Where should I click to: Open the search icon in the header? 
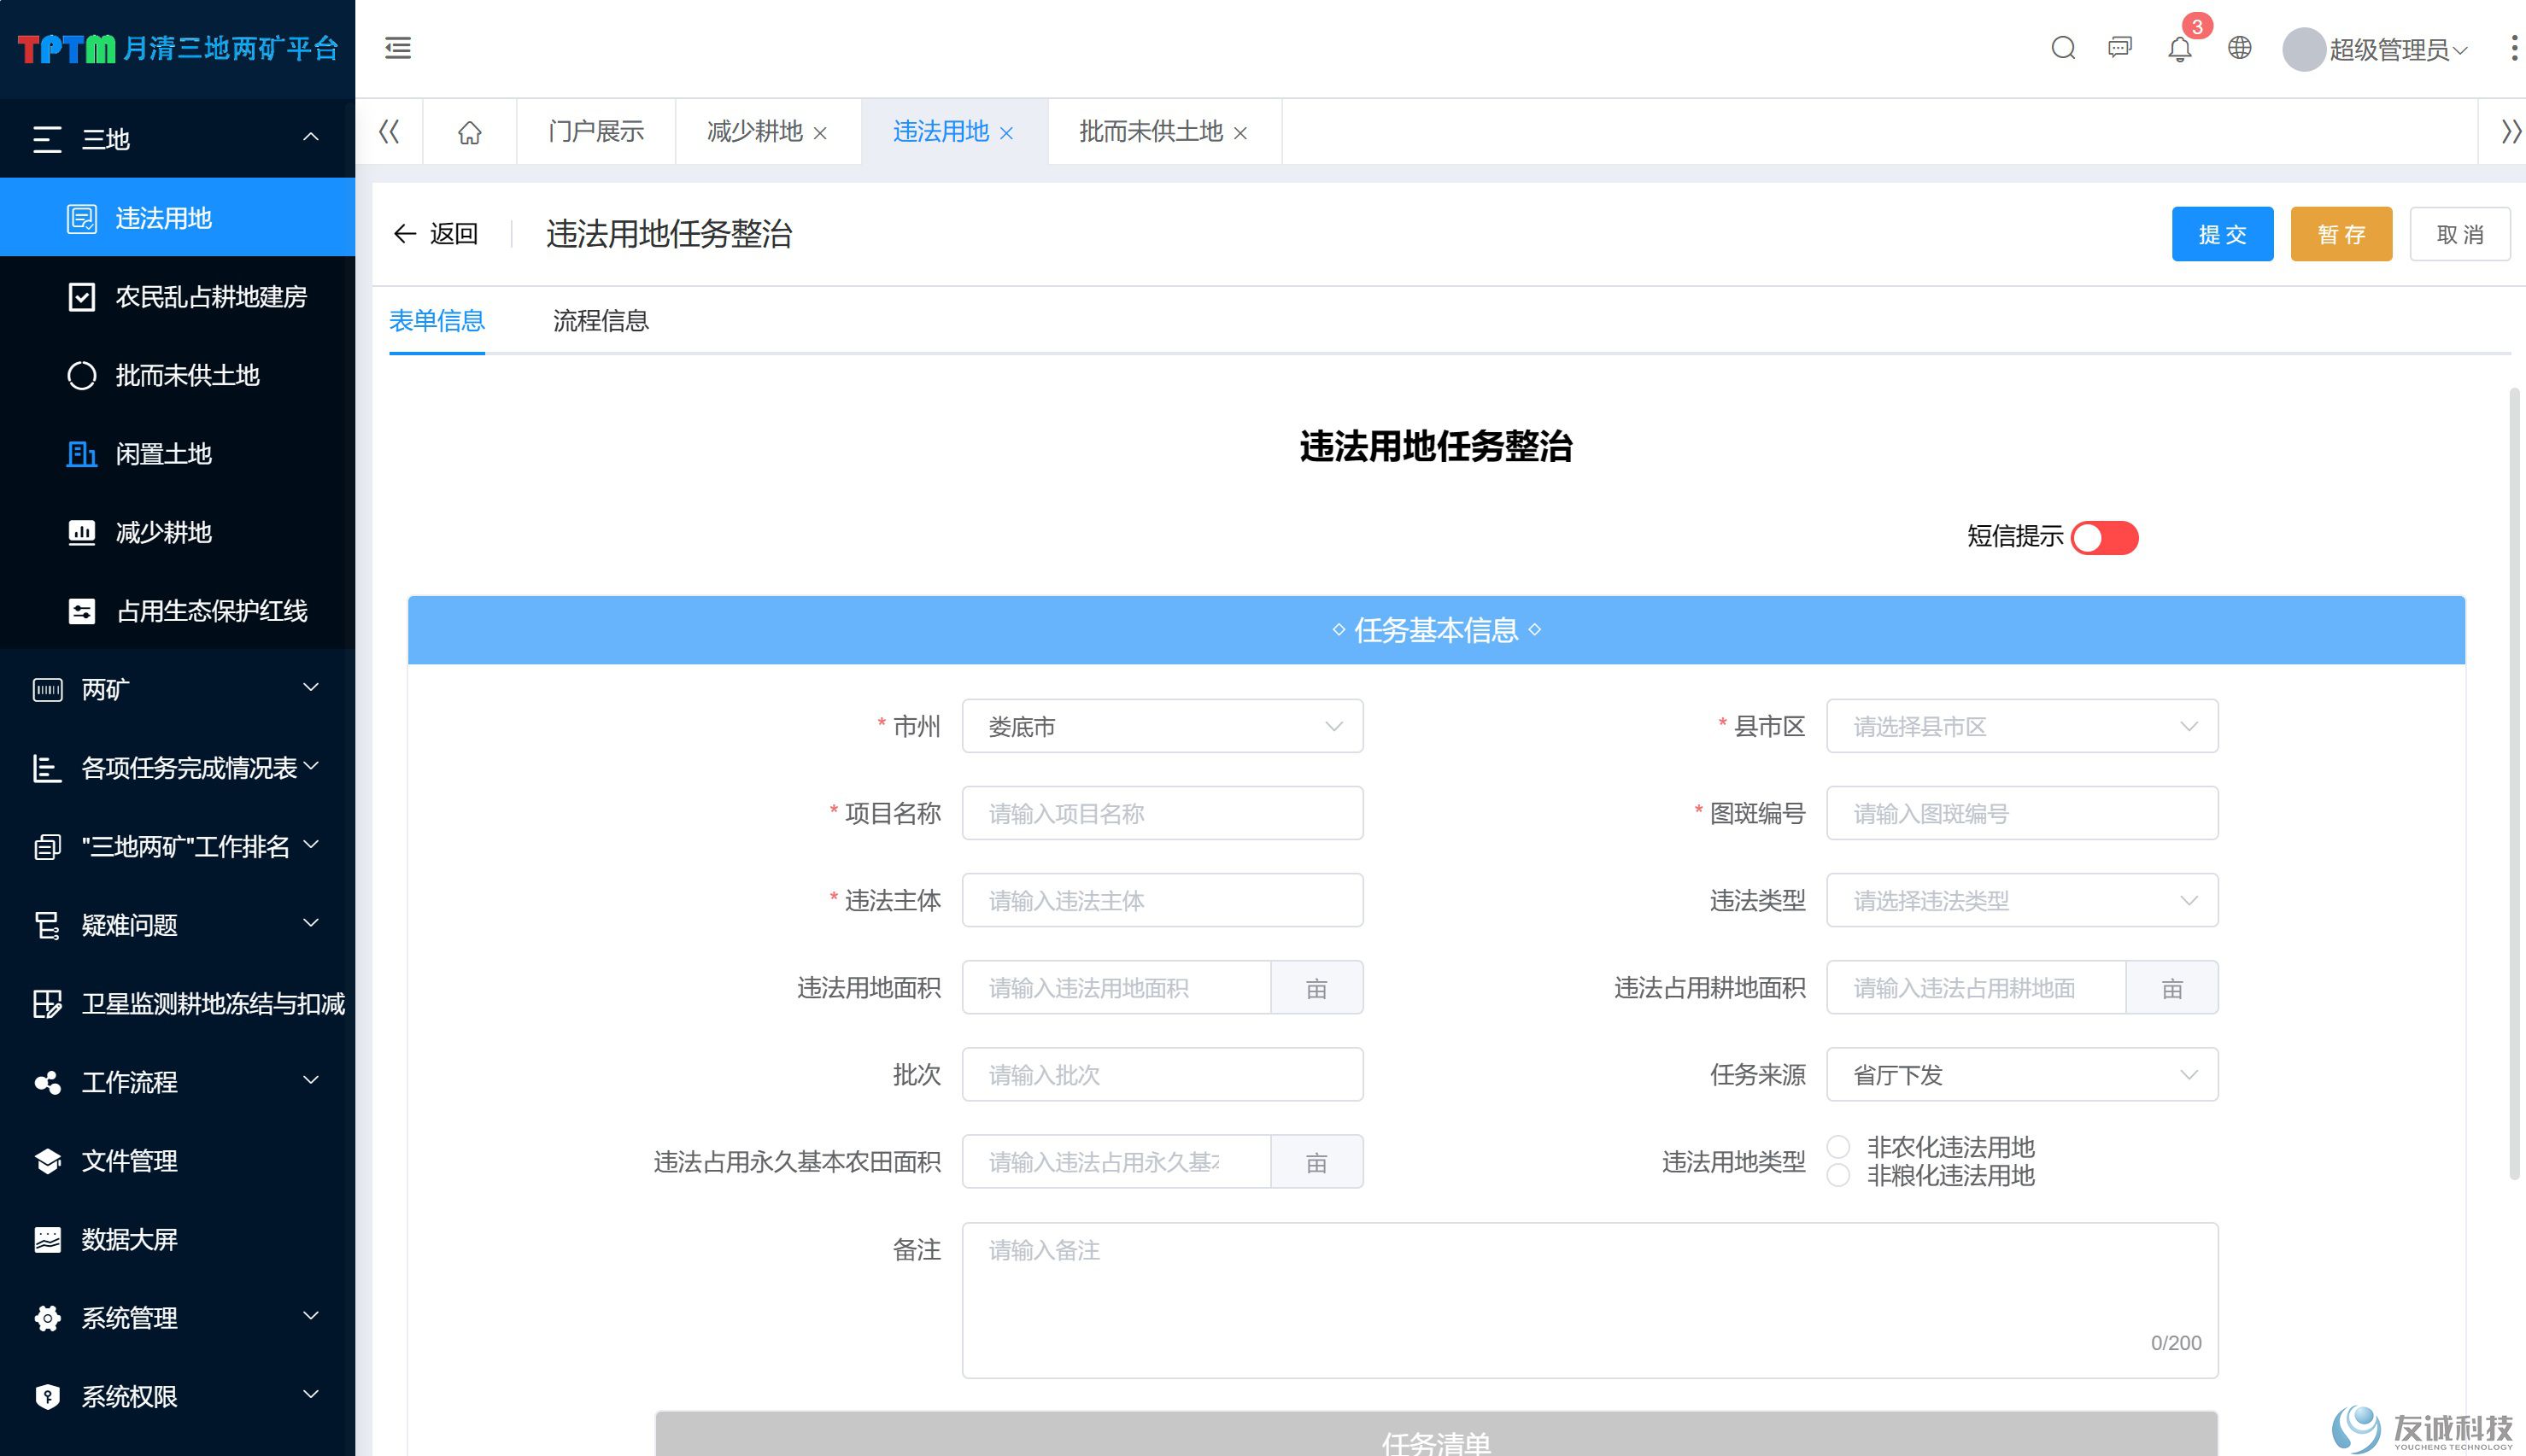tap(2063, 48)
